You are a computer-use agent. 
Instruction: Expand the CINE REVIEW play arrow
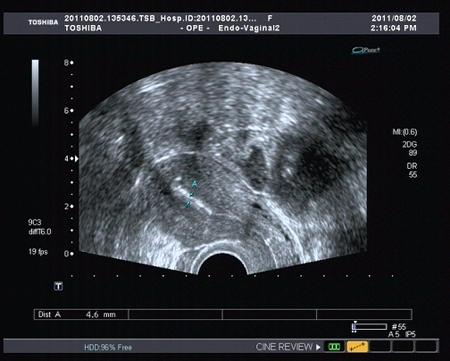(x=318, y=347)
